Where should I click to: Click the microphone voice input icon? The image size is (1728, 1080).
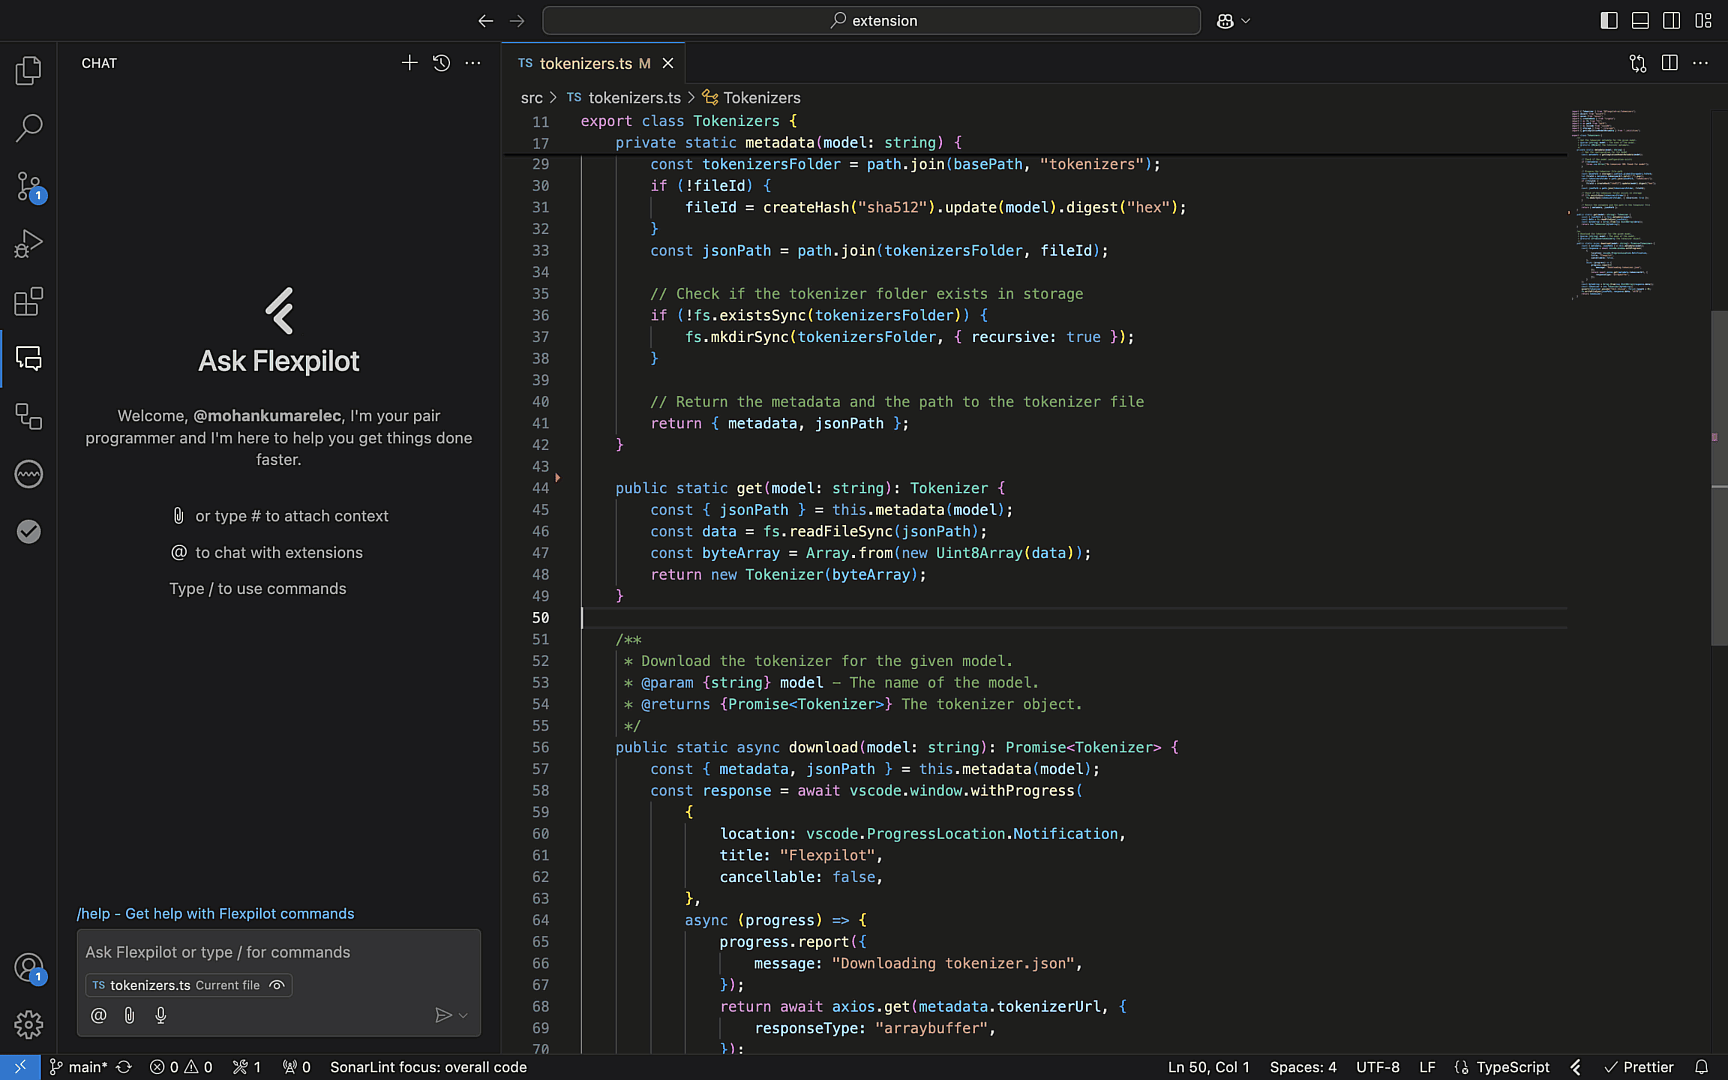(x=161, y=1015)
